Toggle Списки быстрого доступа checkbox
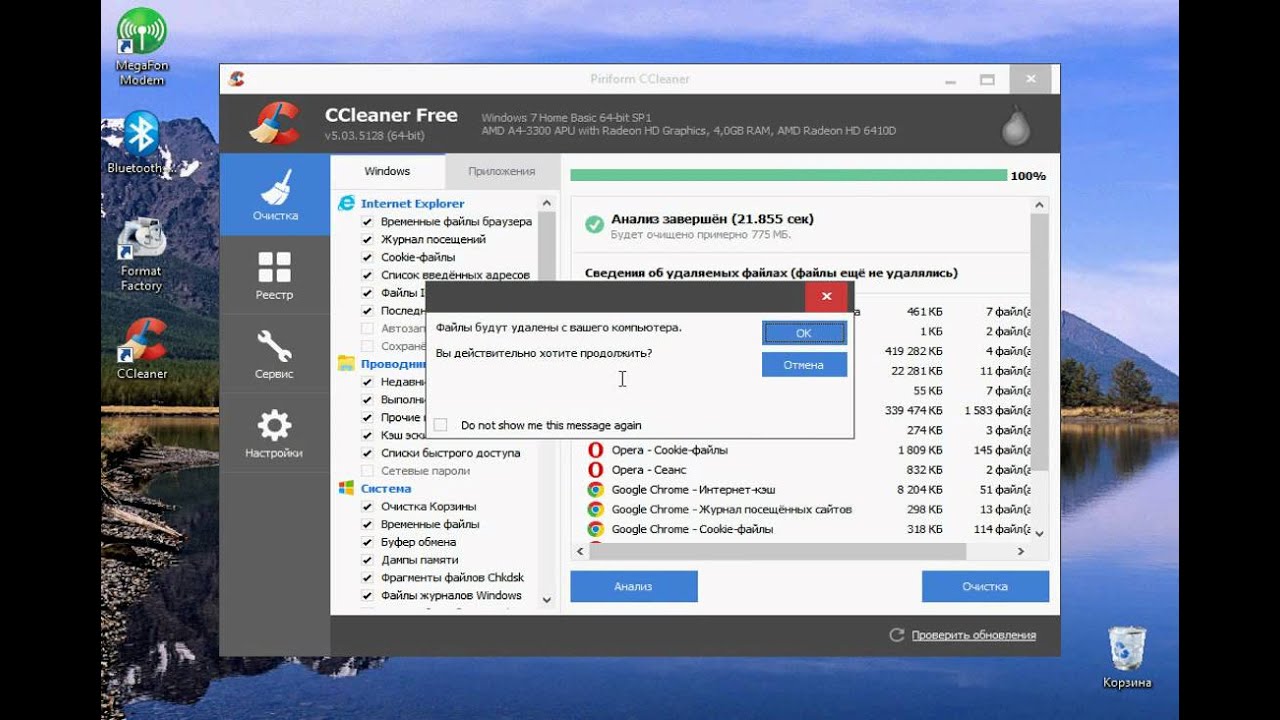 (367, 453)
